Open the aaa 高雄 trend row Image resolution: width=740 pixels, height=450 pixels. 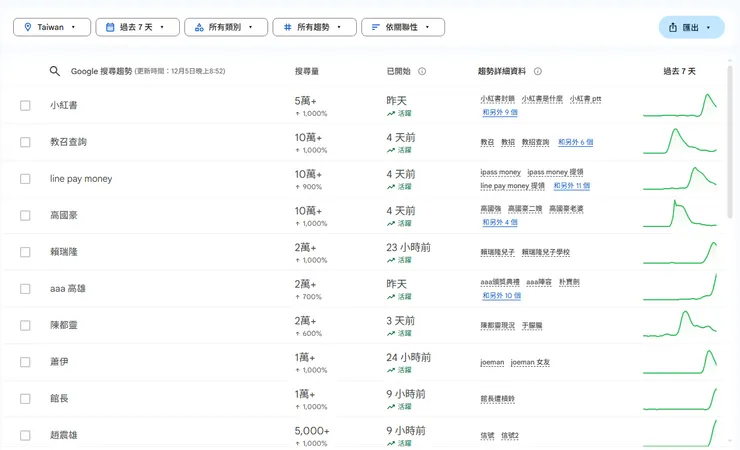tap(363, 289)
